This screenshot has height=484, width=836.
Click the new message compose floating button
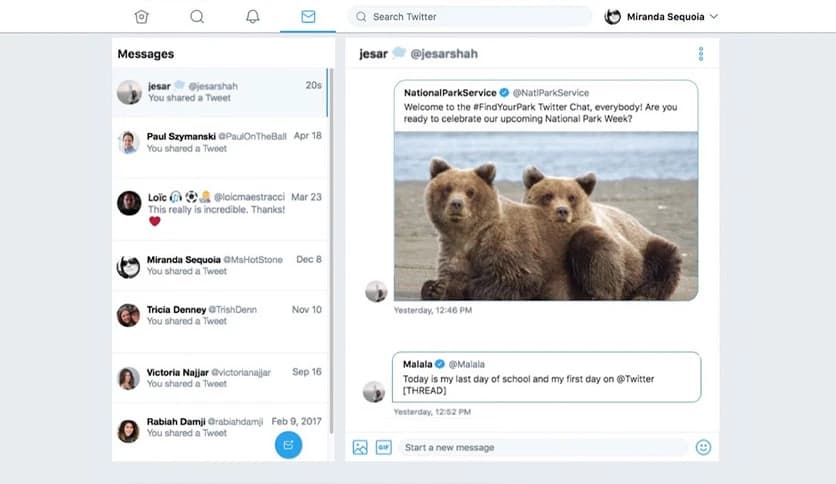pos(288,445)
